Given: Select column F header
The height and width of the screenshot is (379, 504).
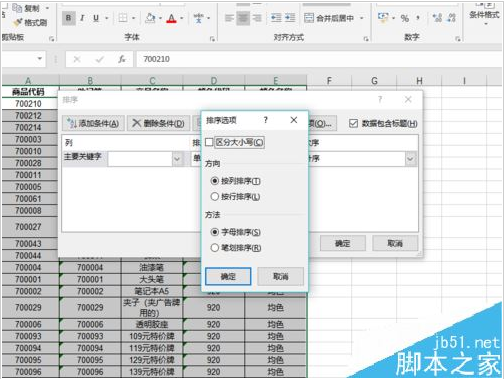Looking at the screenshot, I should tap(329, 81).
